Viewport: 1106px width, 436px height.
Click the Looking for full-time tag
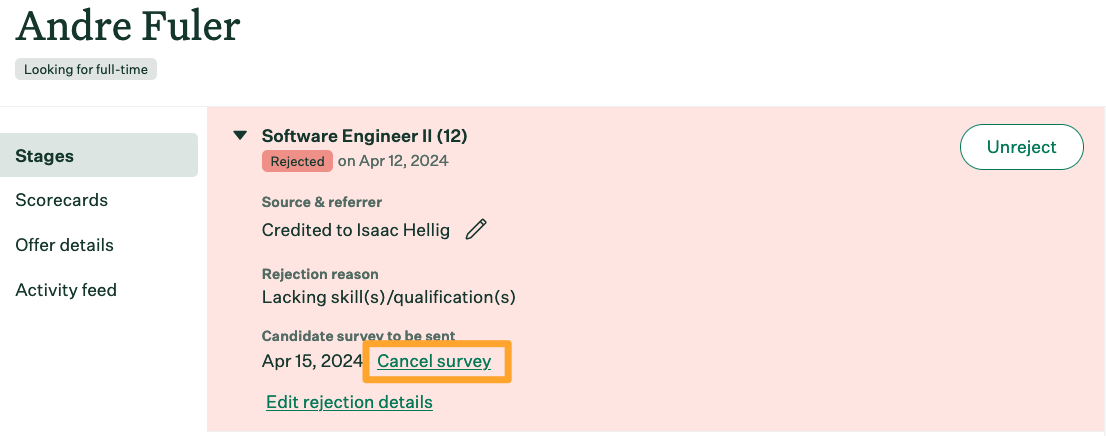point(86,70)
